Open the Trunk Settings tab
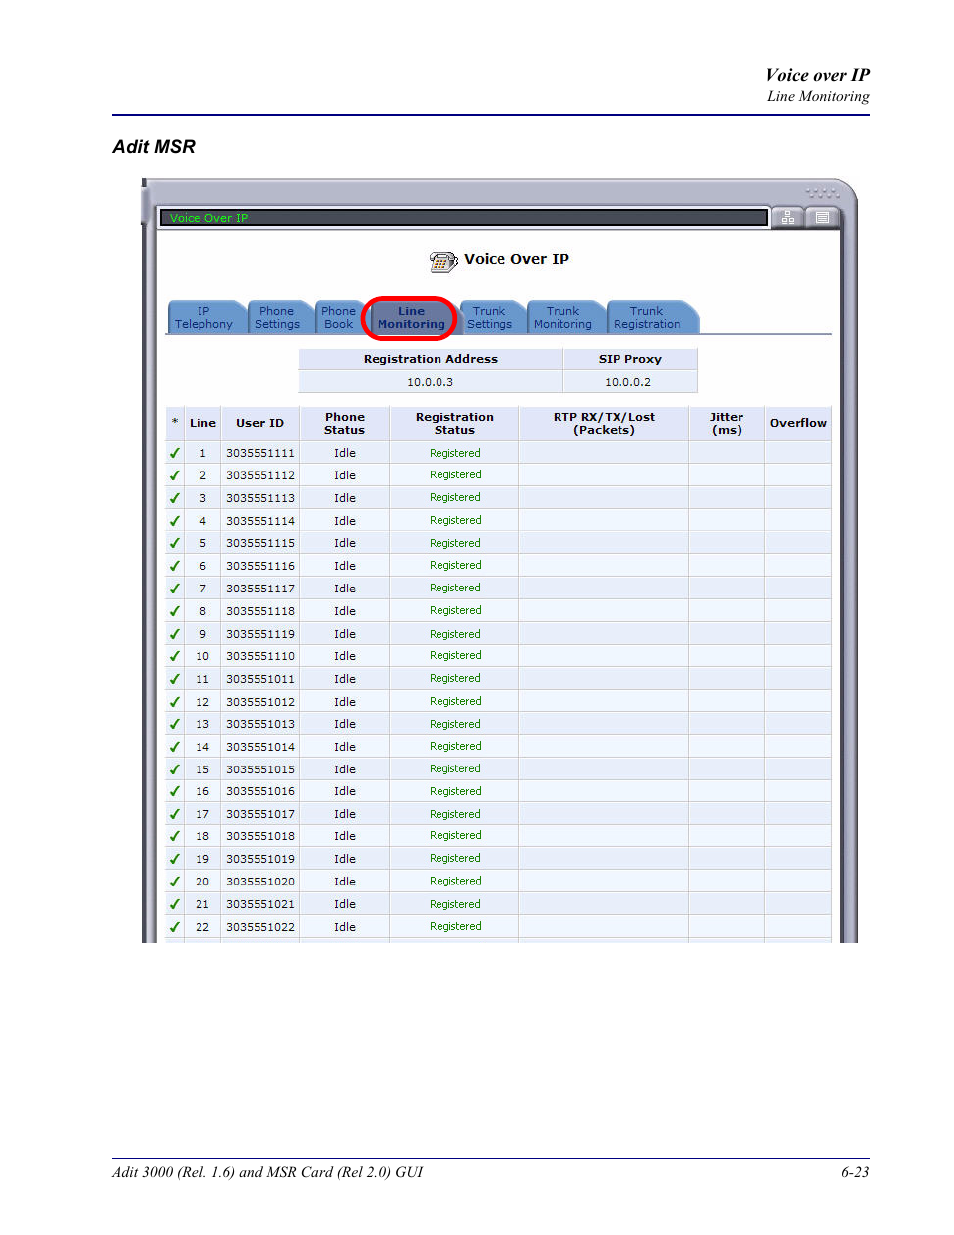The height and width of the screenshot is (1235, 954). click(489, 318)
